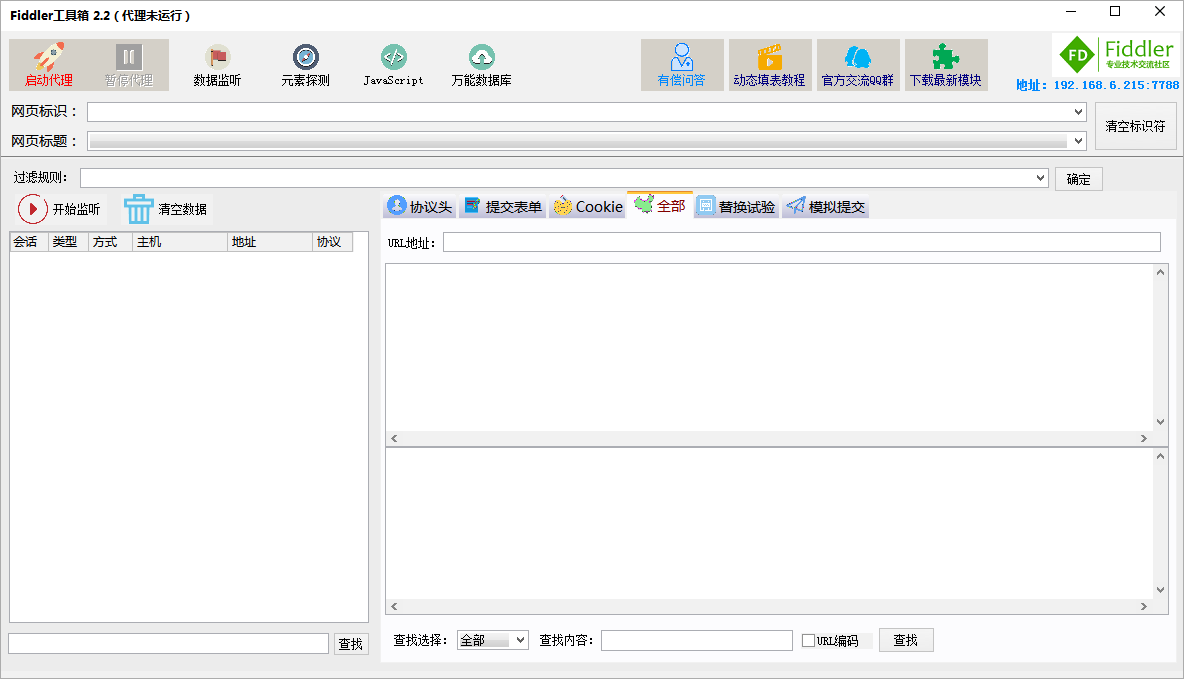Open the 万能数据库 tool
This screenshot has width=1184, height=679.
482,64
